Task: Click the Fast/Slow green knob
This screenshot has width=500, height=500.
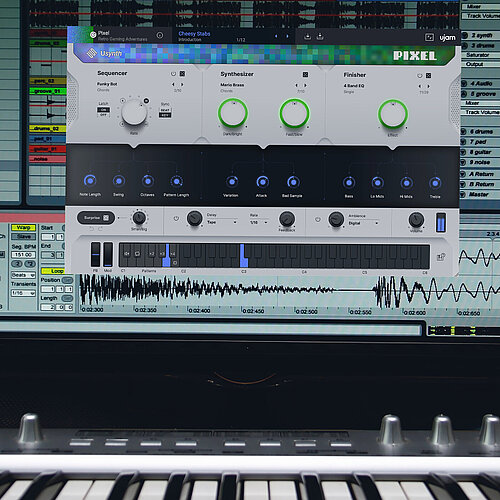Action: 294,113
